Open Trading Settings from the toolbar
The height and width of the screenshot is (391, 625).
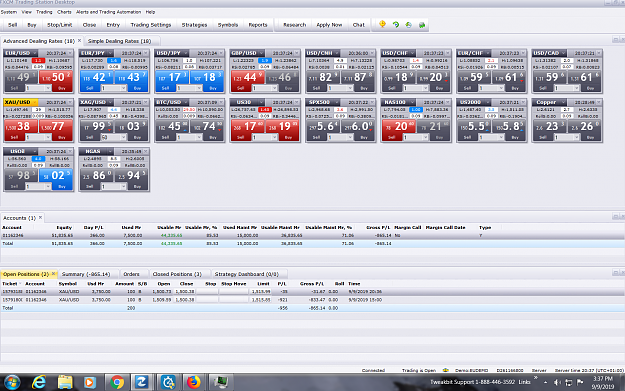(x=151, y=25)
